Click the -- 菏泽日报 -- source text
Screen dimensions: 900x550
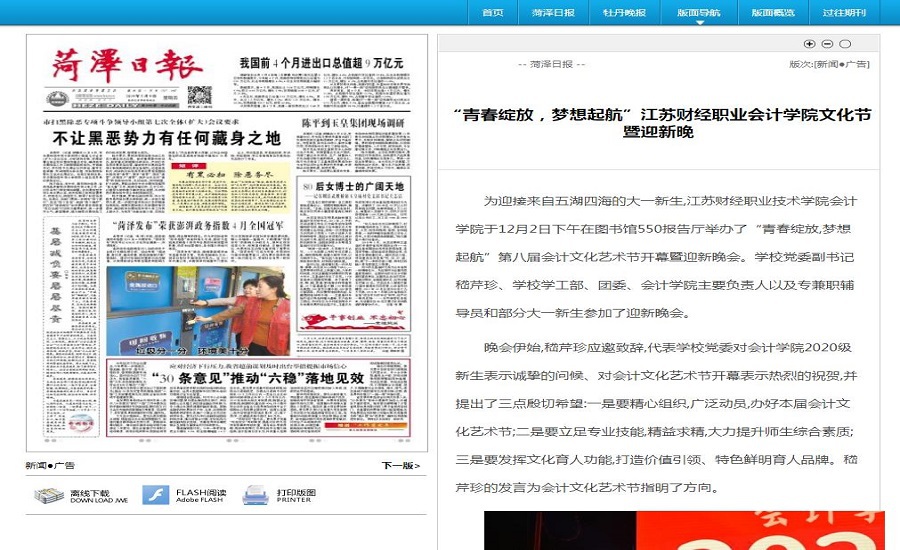[x=551, y=64]
